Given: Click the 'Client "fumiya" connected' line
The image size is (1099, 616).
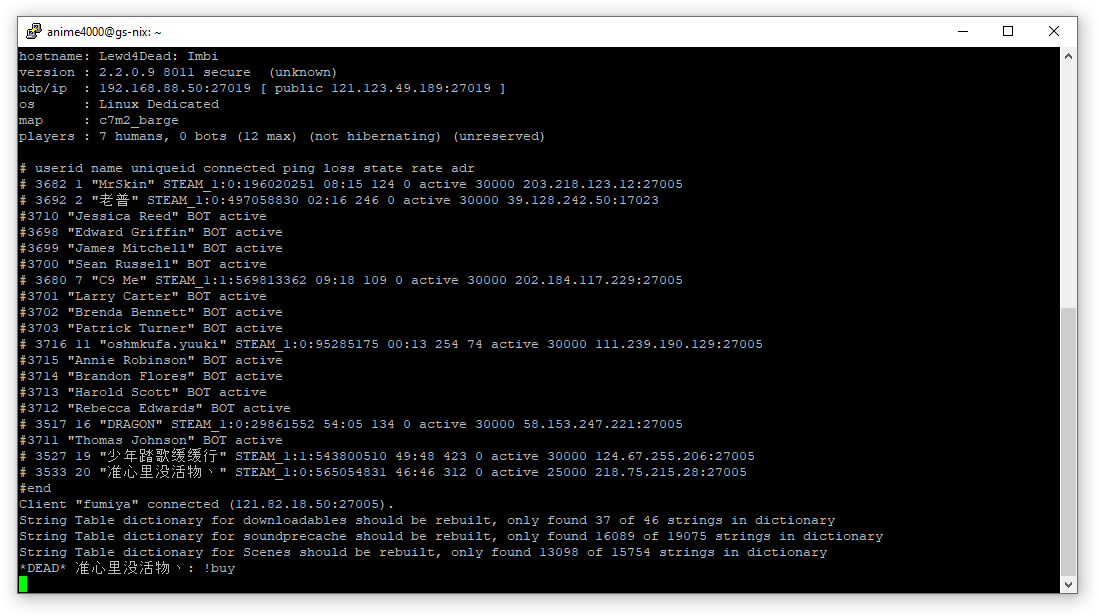Looking at the screenshot, I should pyautogui.click(x=207, y=505).
